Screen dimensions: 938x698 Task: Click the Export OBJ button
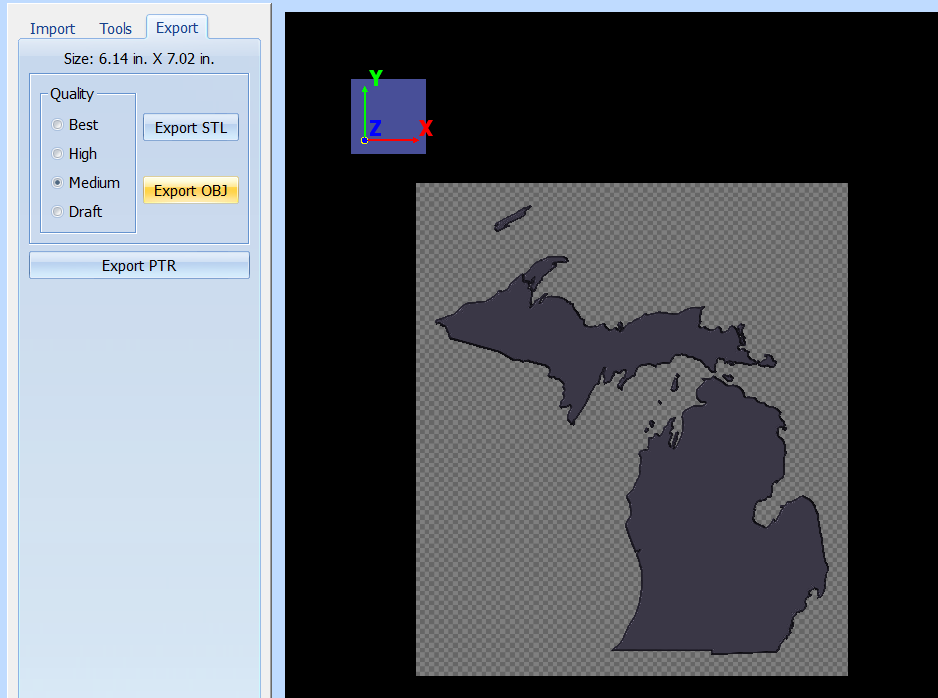click(x=191, y=190)
